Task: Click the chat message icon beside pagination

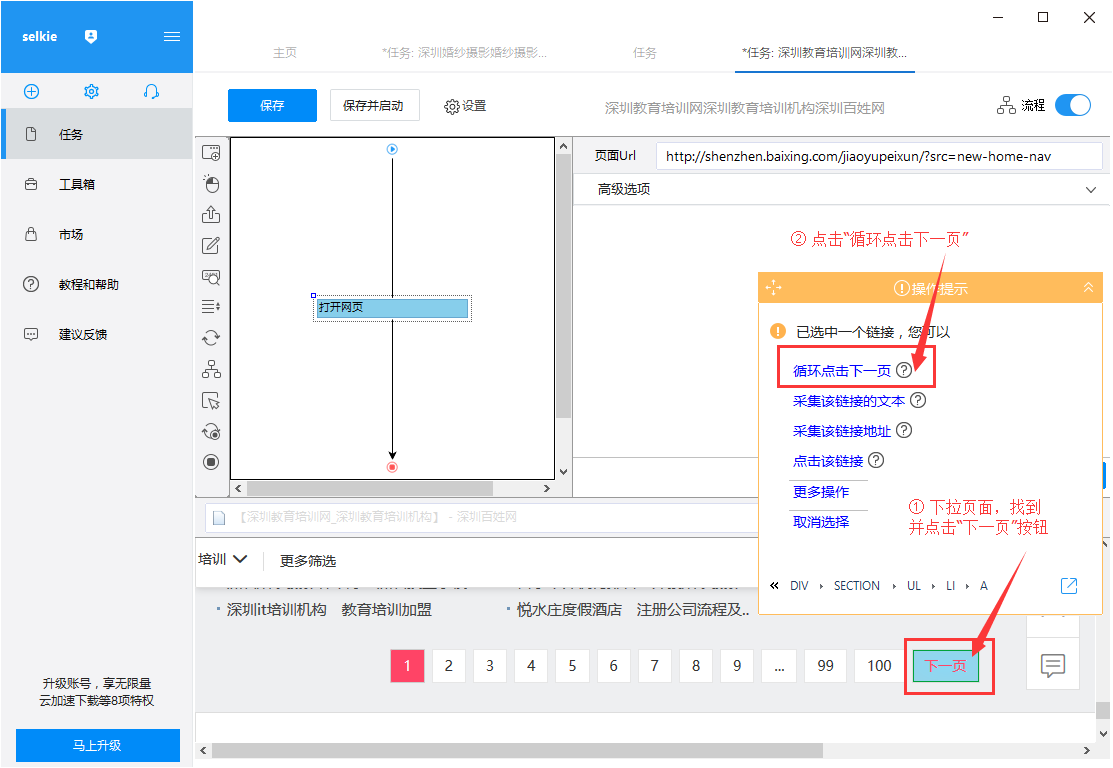Action: click(1053, 665)
